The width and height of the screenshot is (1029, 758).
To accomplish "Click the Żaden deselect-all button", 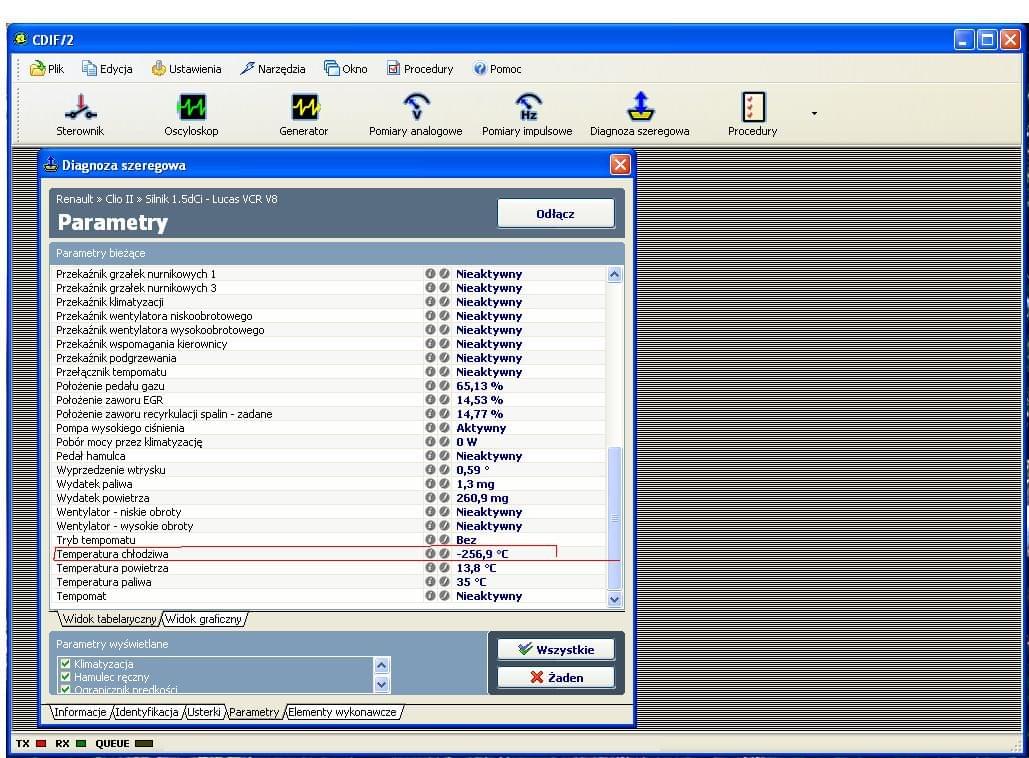I will (x=556, y=677).
